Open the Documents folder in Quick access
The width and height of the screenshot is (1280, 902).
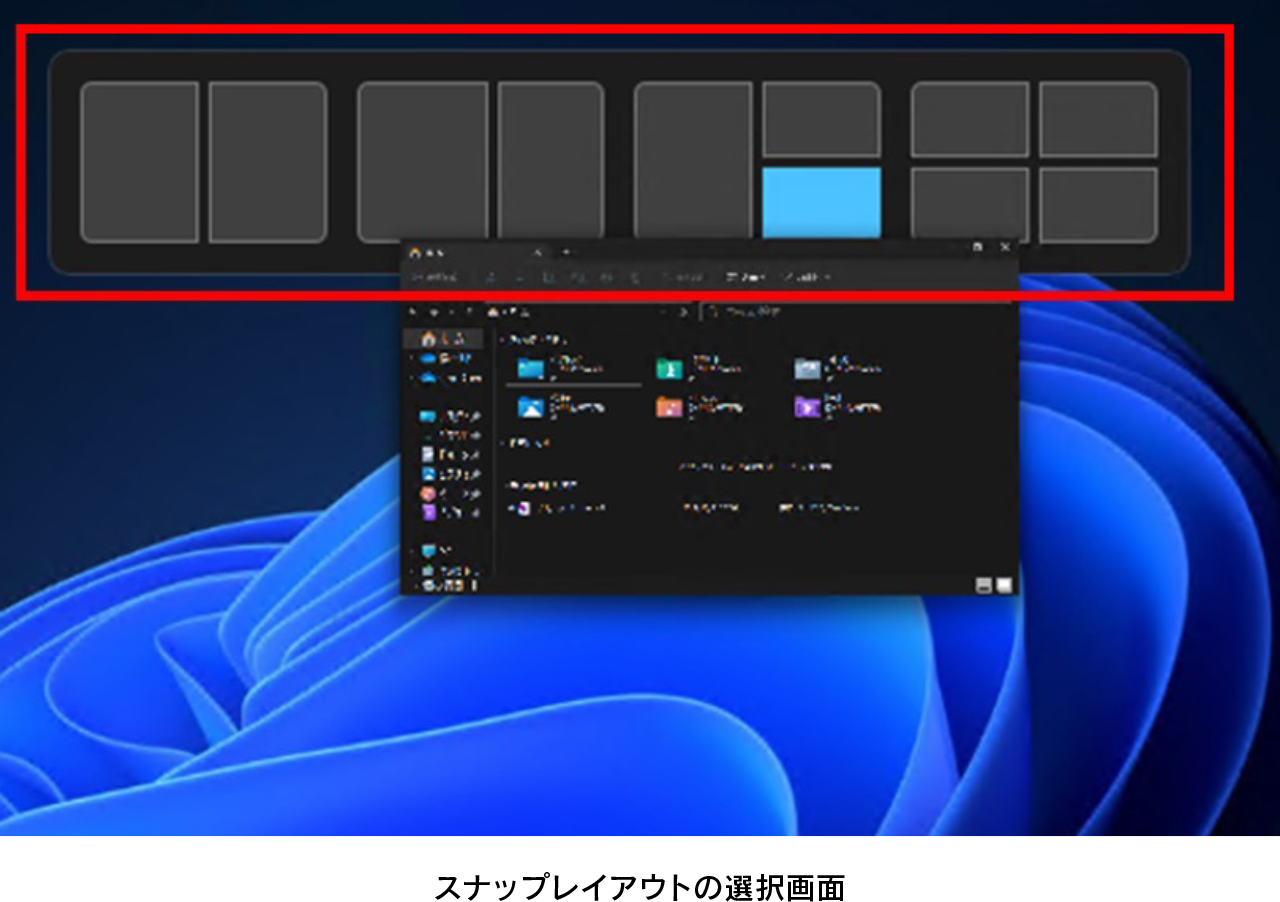[807, 369]
